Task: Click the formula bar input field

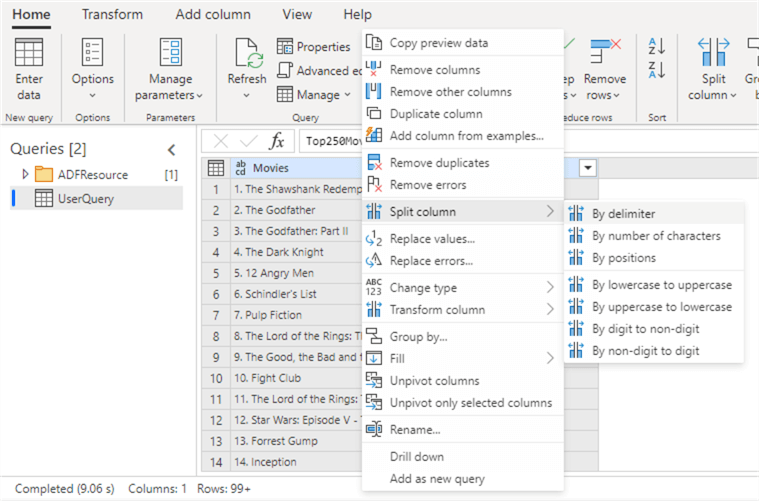Action: [x=330, y=141]
